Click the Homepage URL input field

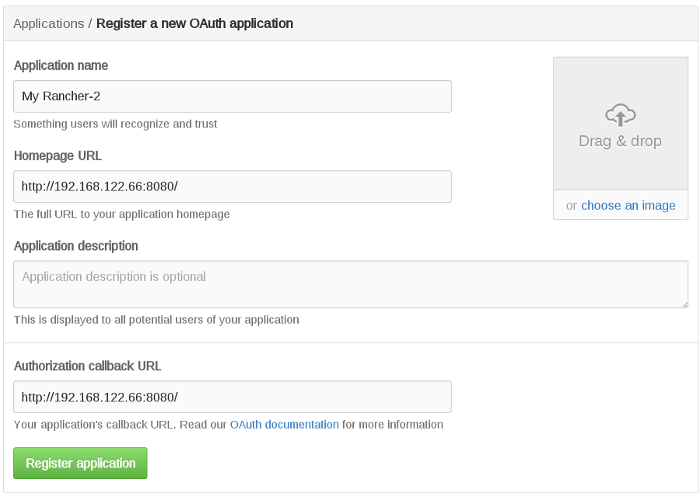coord(232,186)
